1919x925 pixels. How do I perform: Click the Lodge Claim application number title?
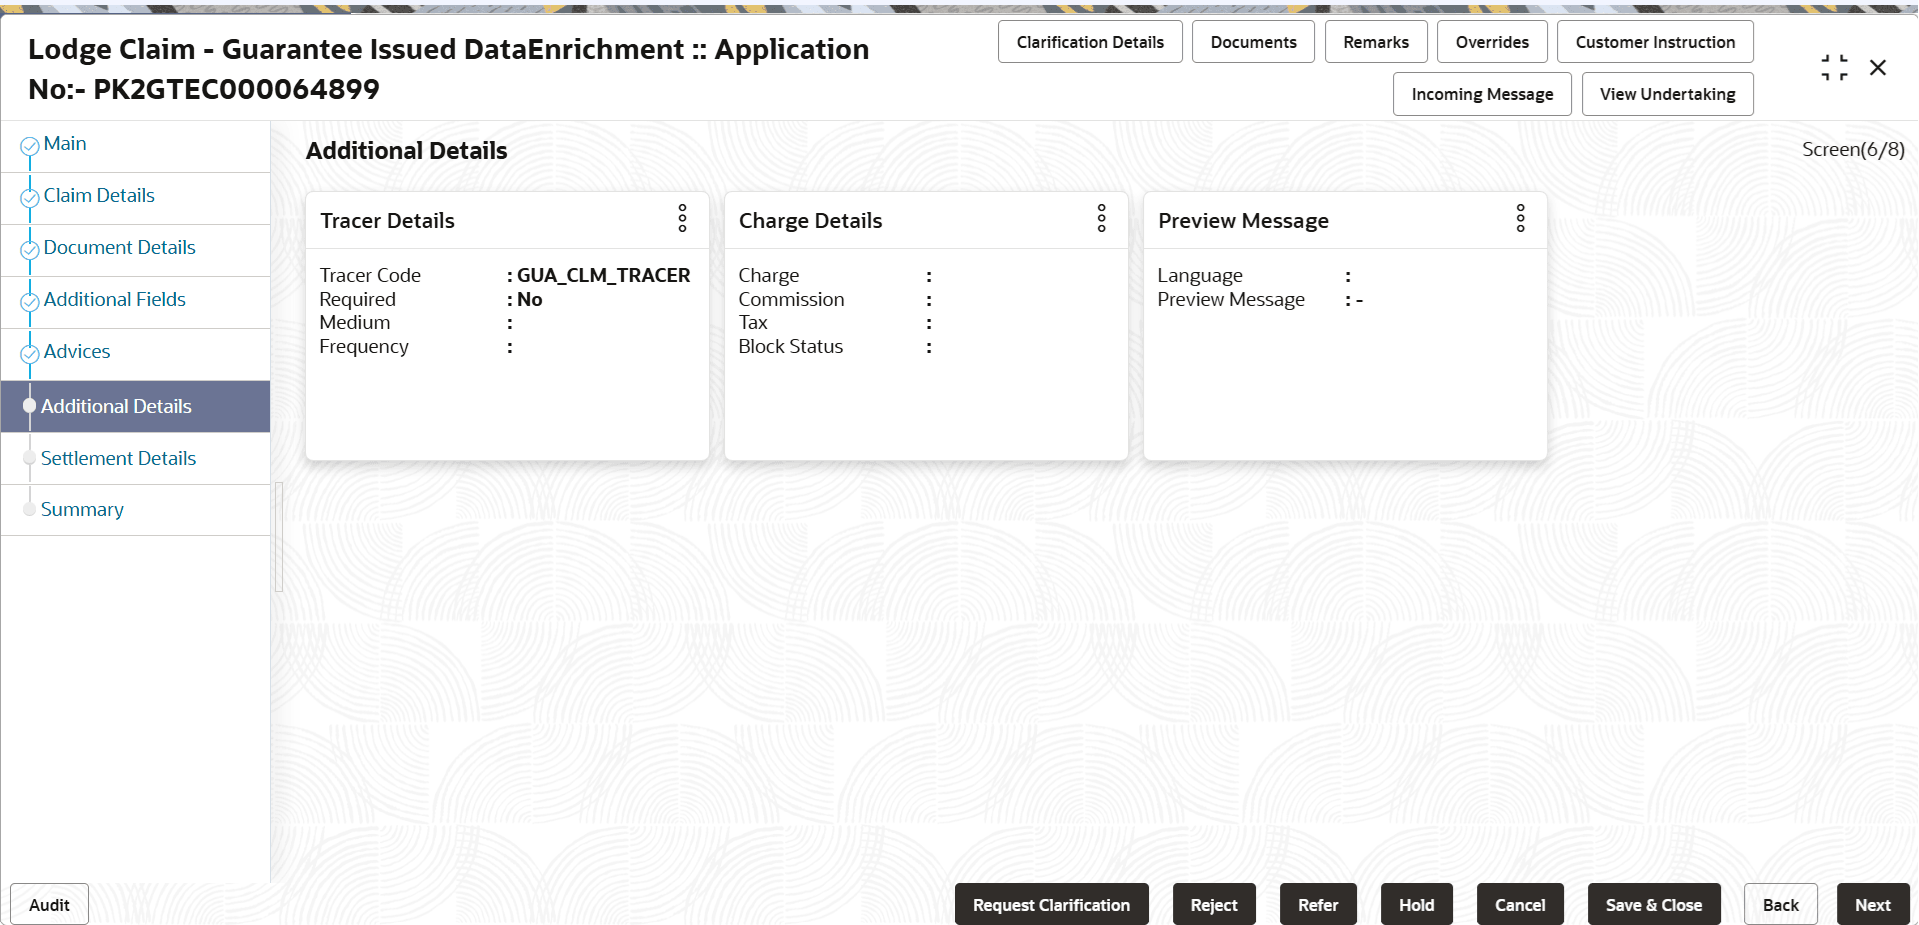point(448,69)
